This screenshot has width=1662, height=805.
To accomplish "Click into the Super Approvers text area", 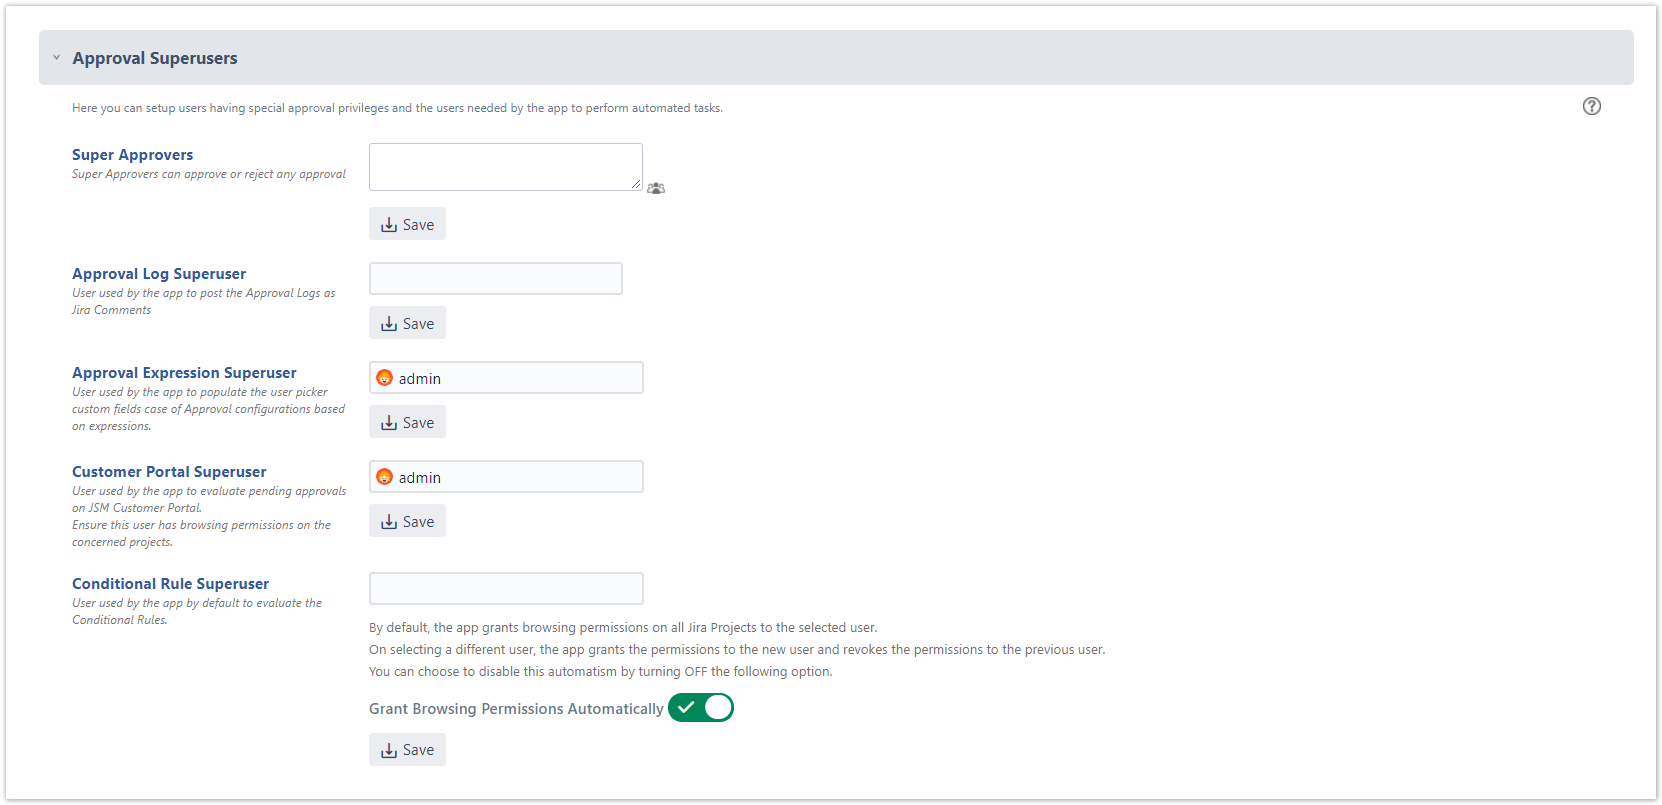I will (505, 166).
